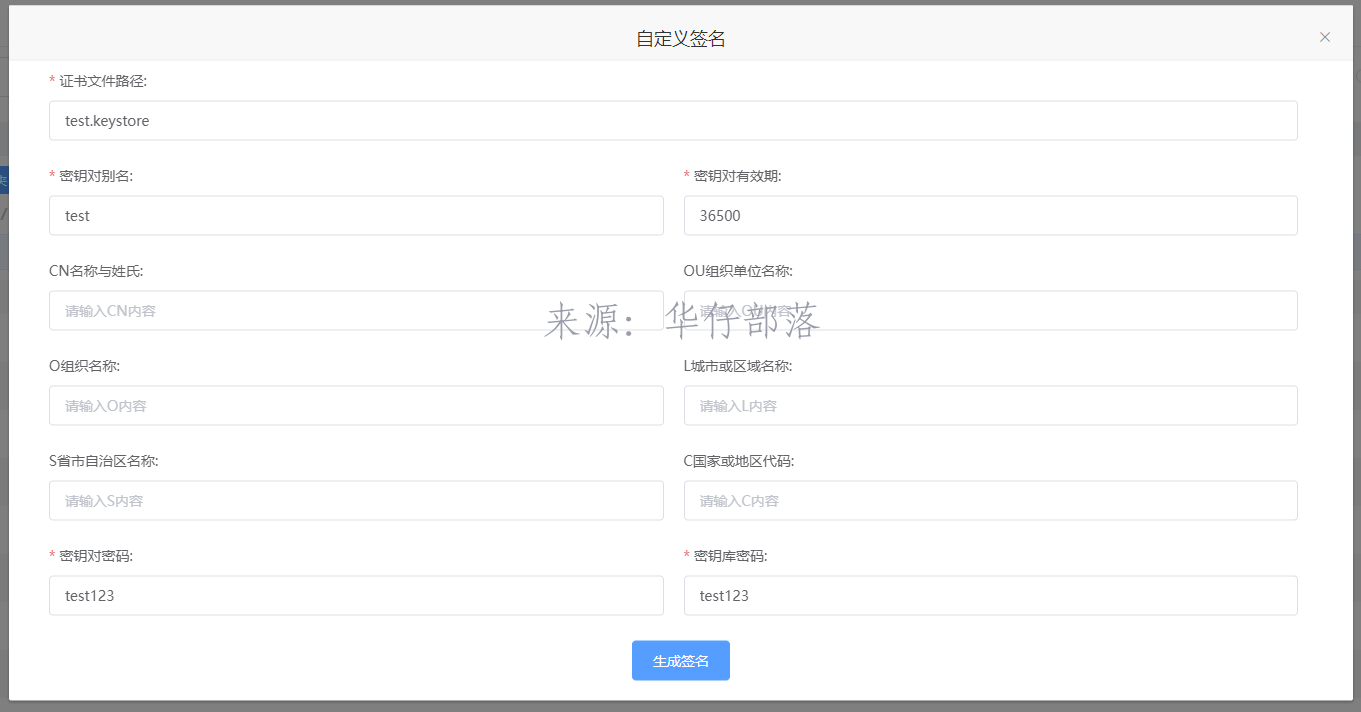Click the 密钥库密码 label text

730,556
